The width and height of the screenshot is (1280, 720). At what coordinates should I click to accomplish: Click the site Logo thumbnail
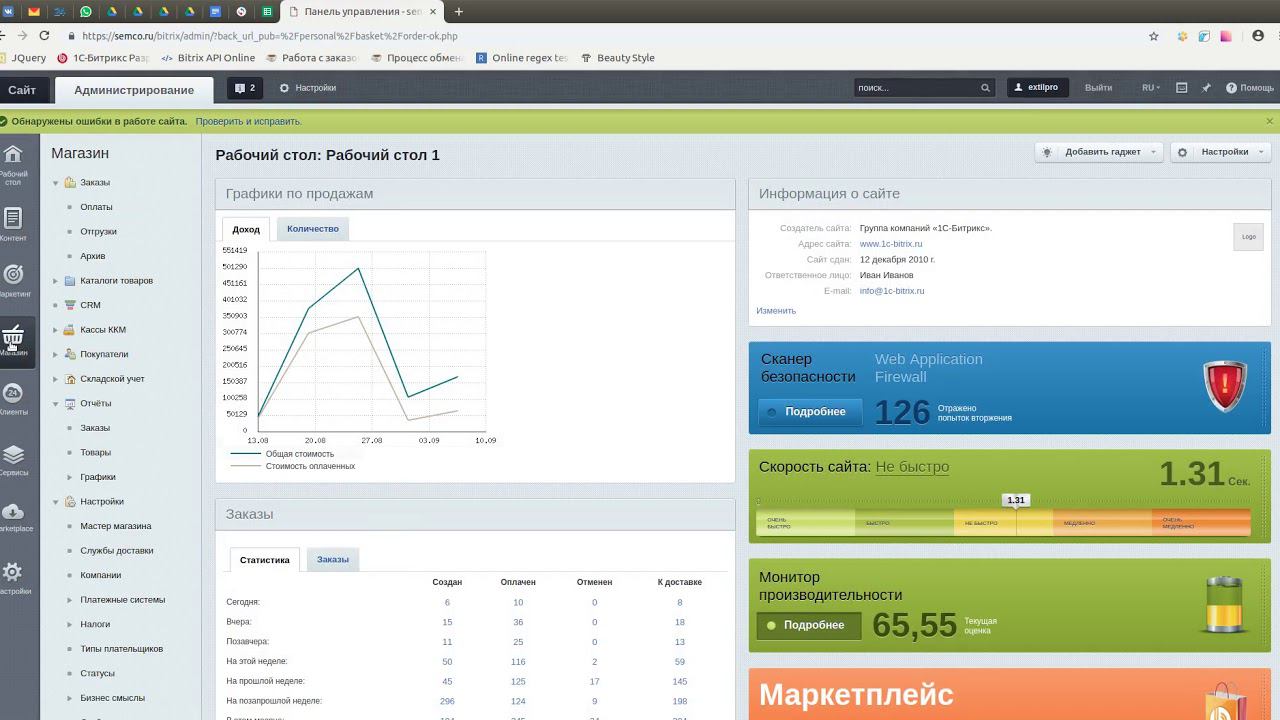1248,237
